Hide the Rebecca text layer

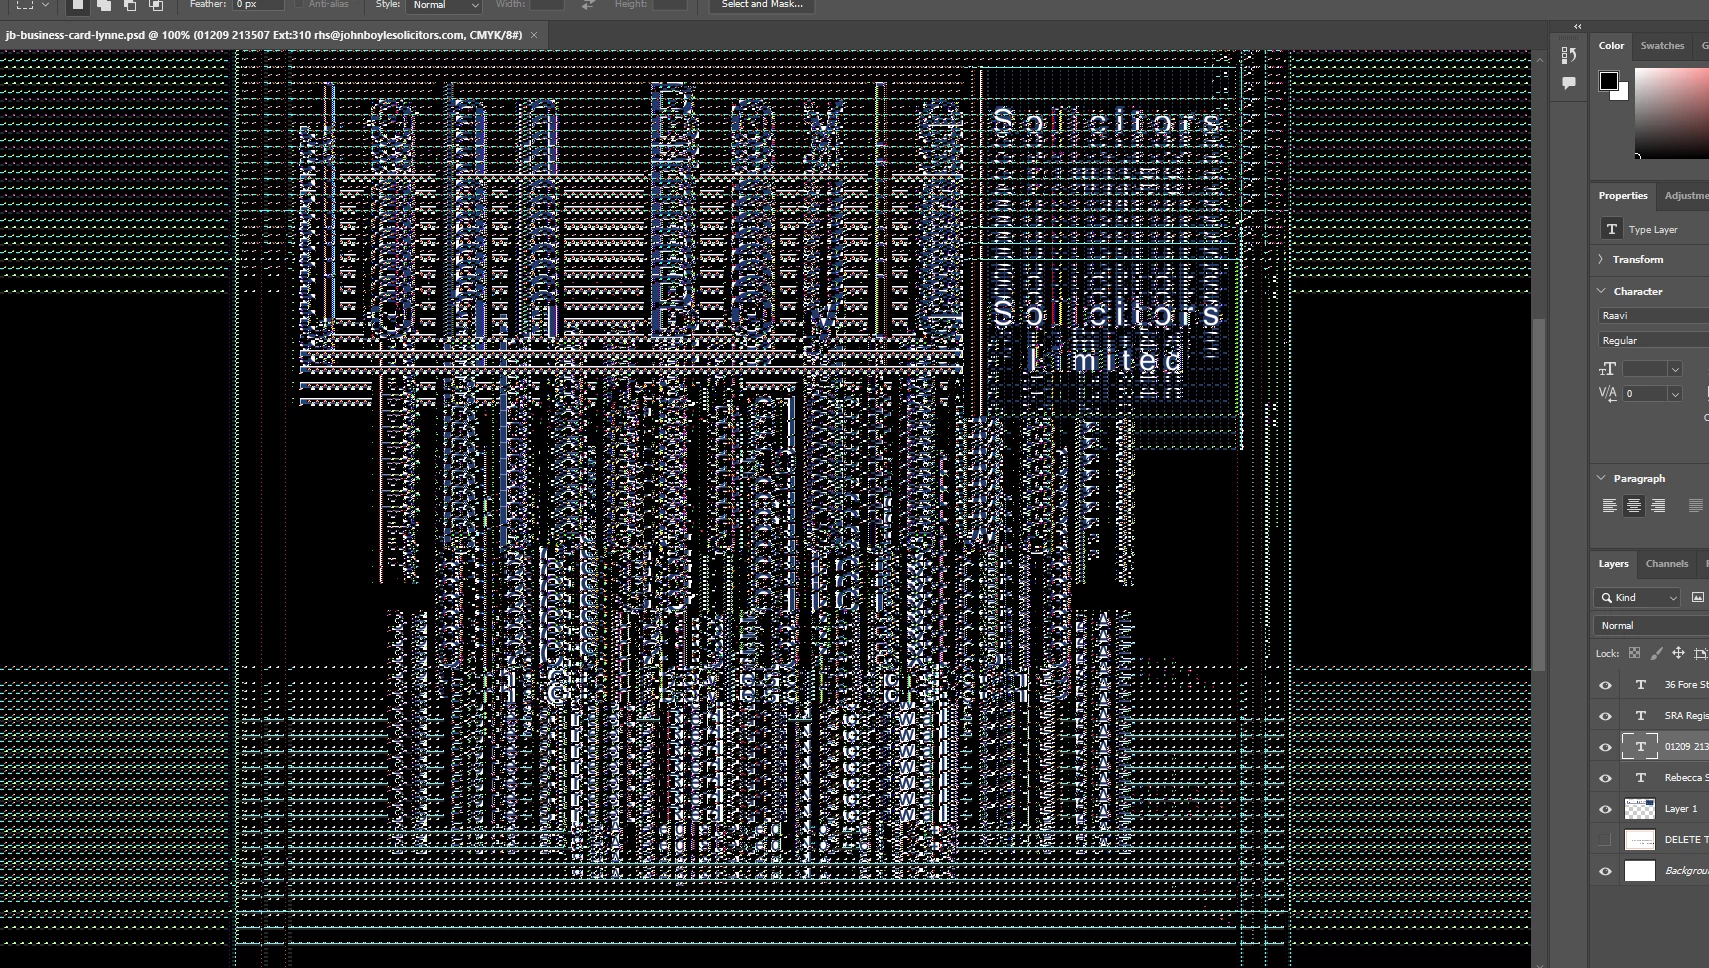1605,778
